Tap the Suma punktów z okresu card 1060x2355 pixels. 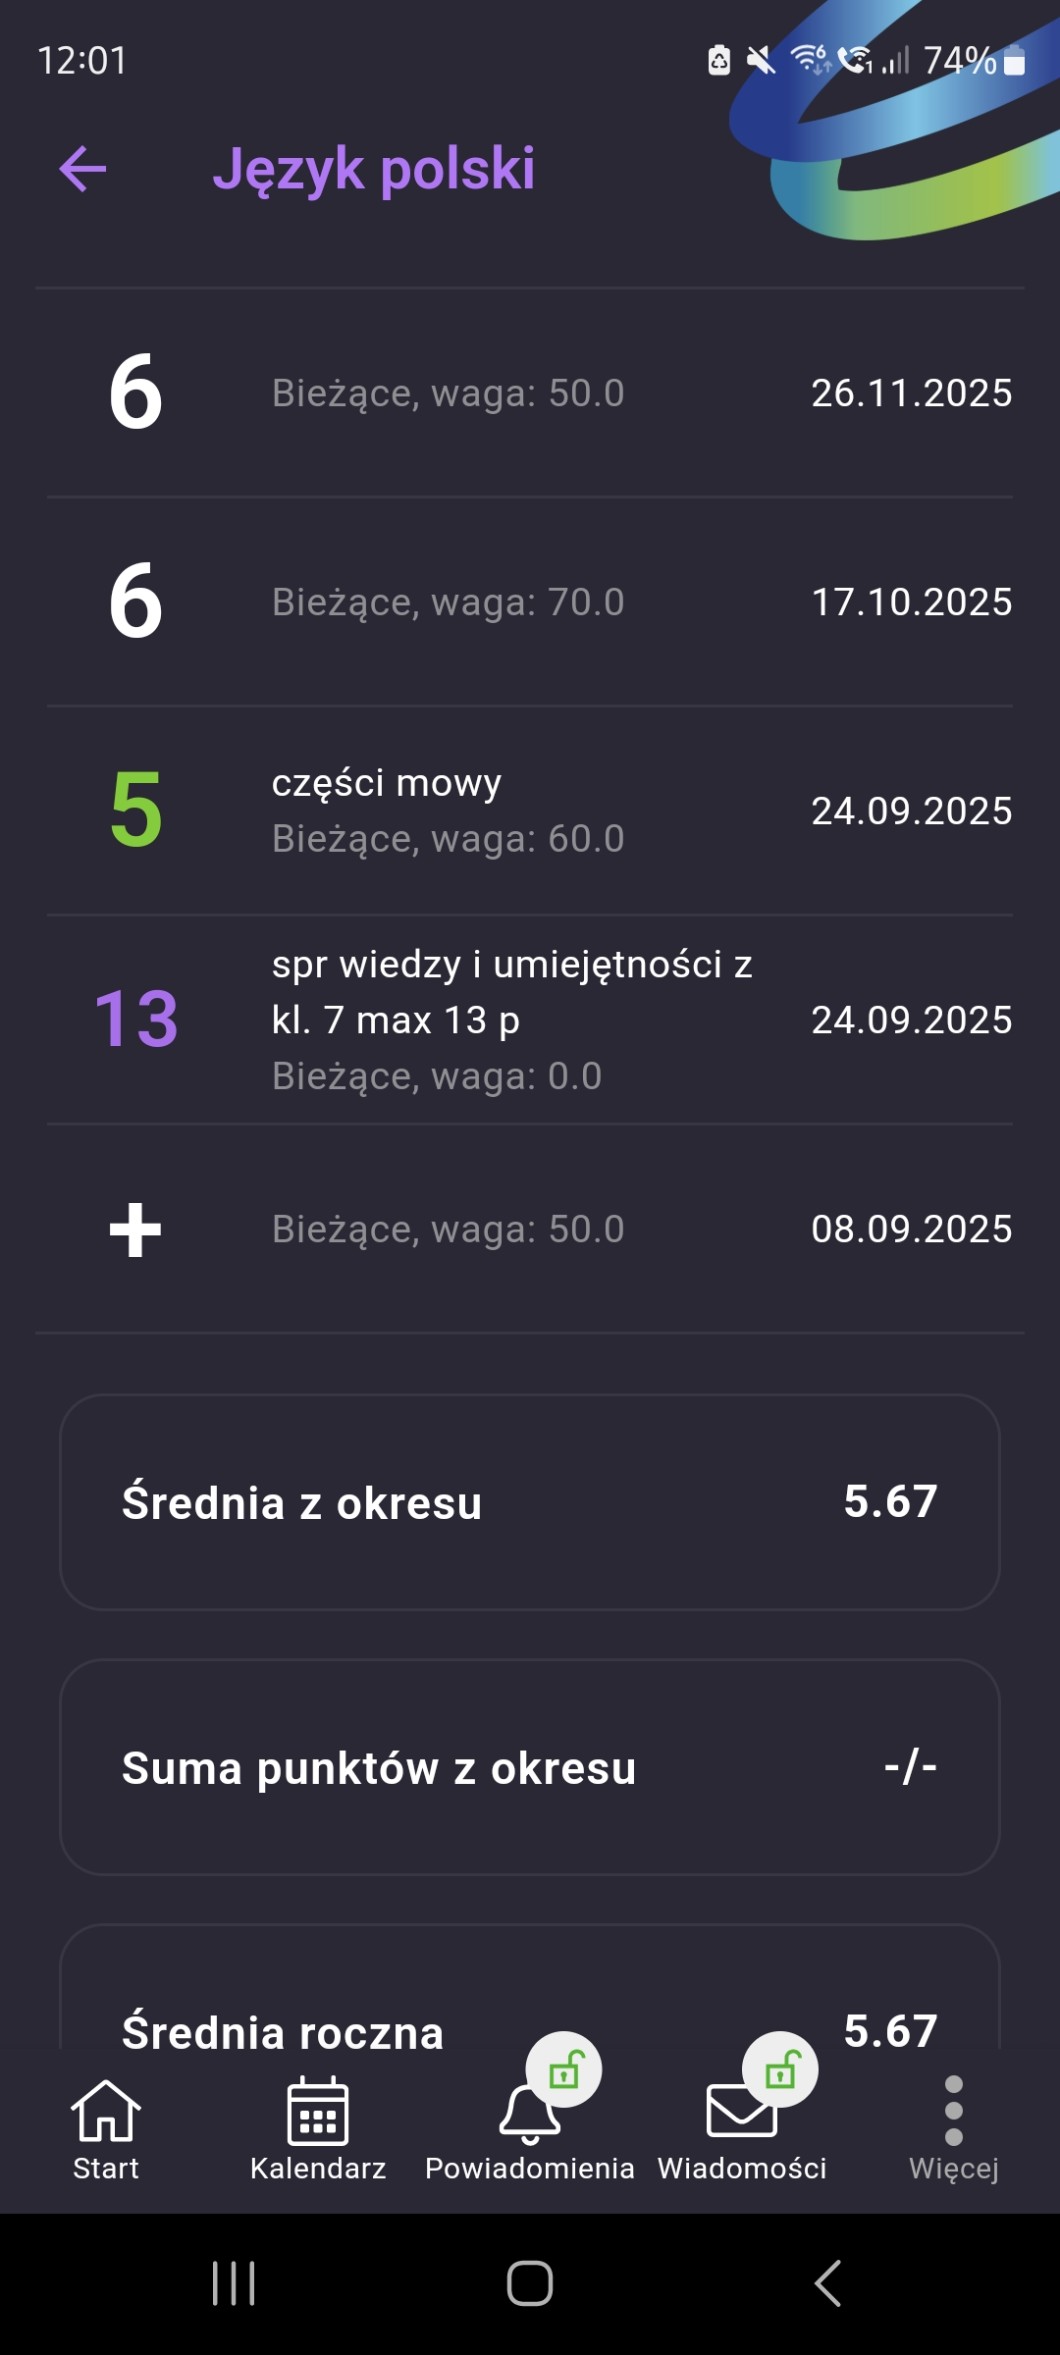[x=530, y=1767]
